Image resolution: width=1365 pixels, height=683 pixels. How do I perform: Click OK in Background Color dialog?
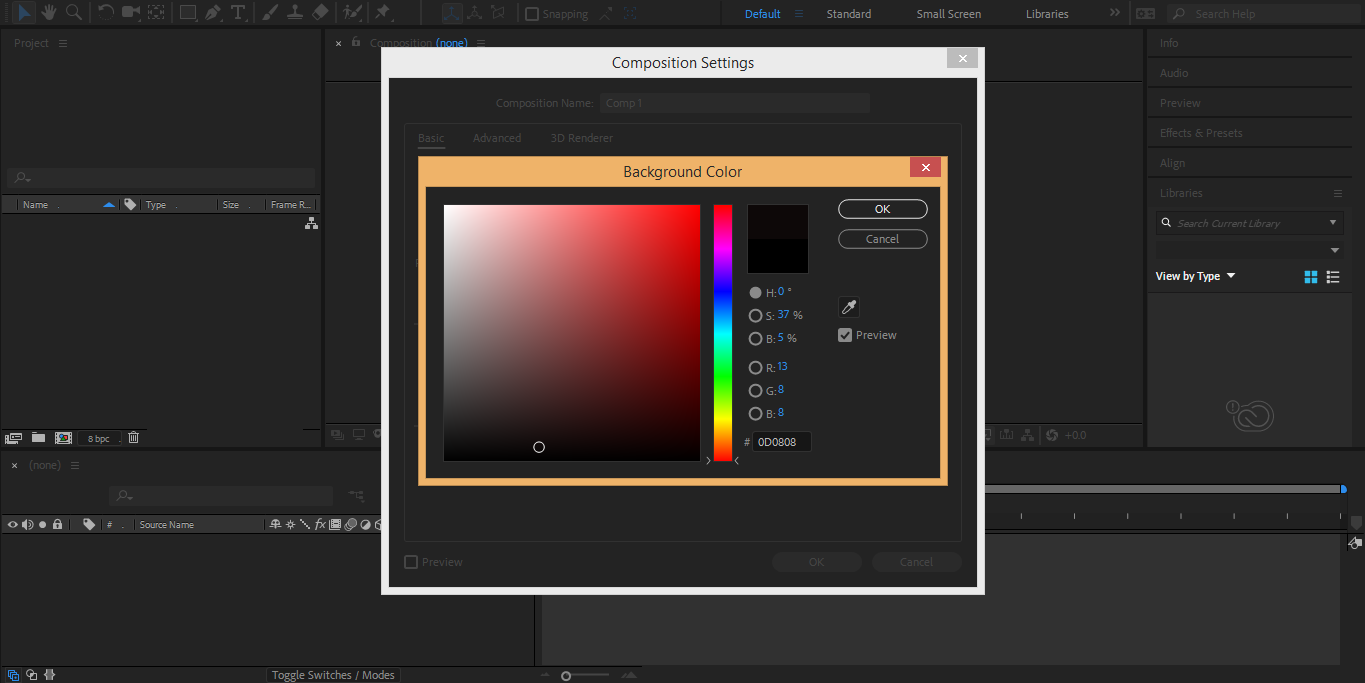tap(883, 209)
